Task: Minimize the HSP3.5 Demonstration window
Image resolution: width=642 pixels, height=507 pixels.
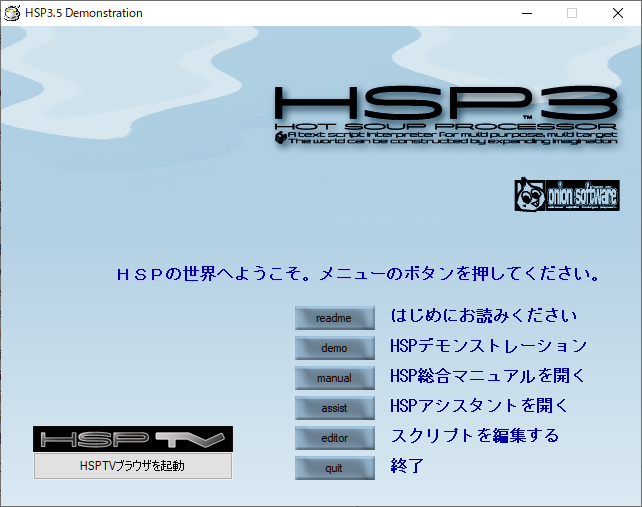Action: [527, 13]
